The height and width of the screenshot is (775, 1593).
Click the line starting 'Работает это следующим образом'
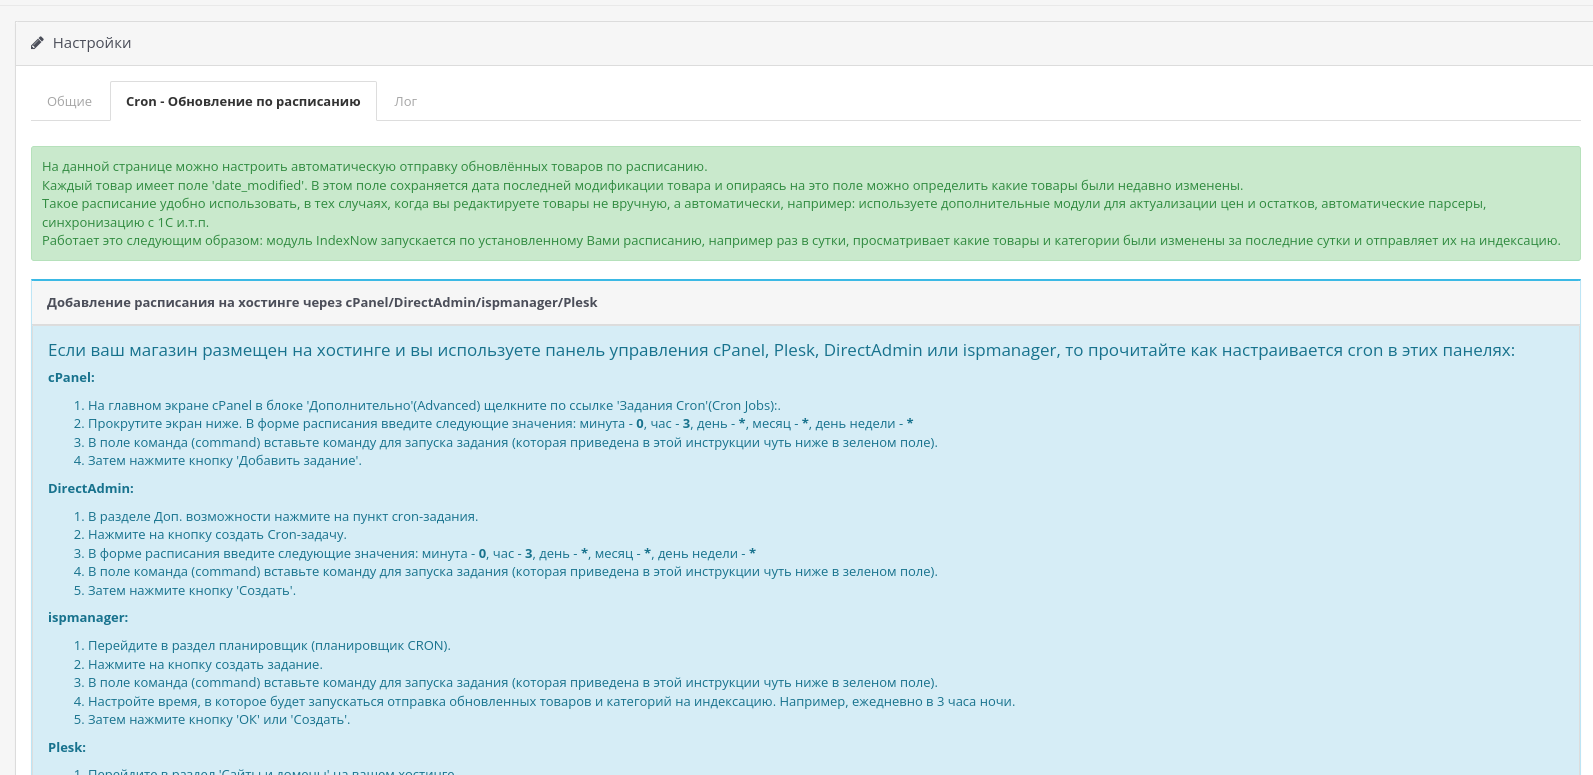click(x=801, y=240)
